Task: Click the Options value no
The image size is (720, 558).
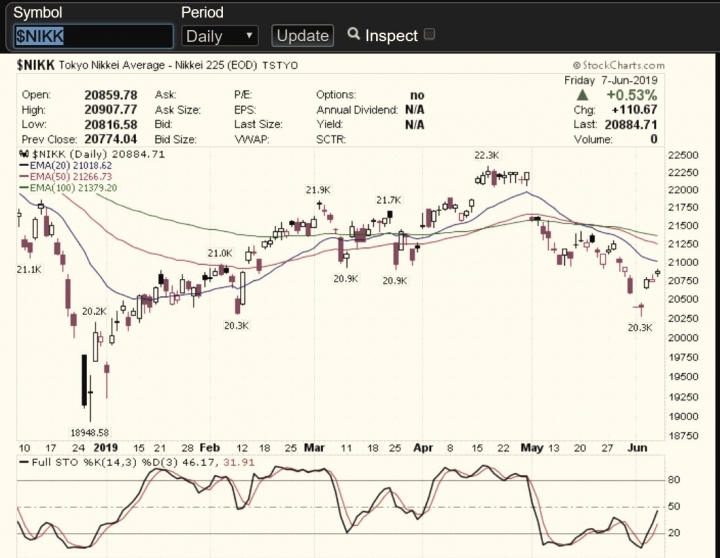Action: point(417,95)
